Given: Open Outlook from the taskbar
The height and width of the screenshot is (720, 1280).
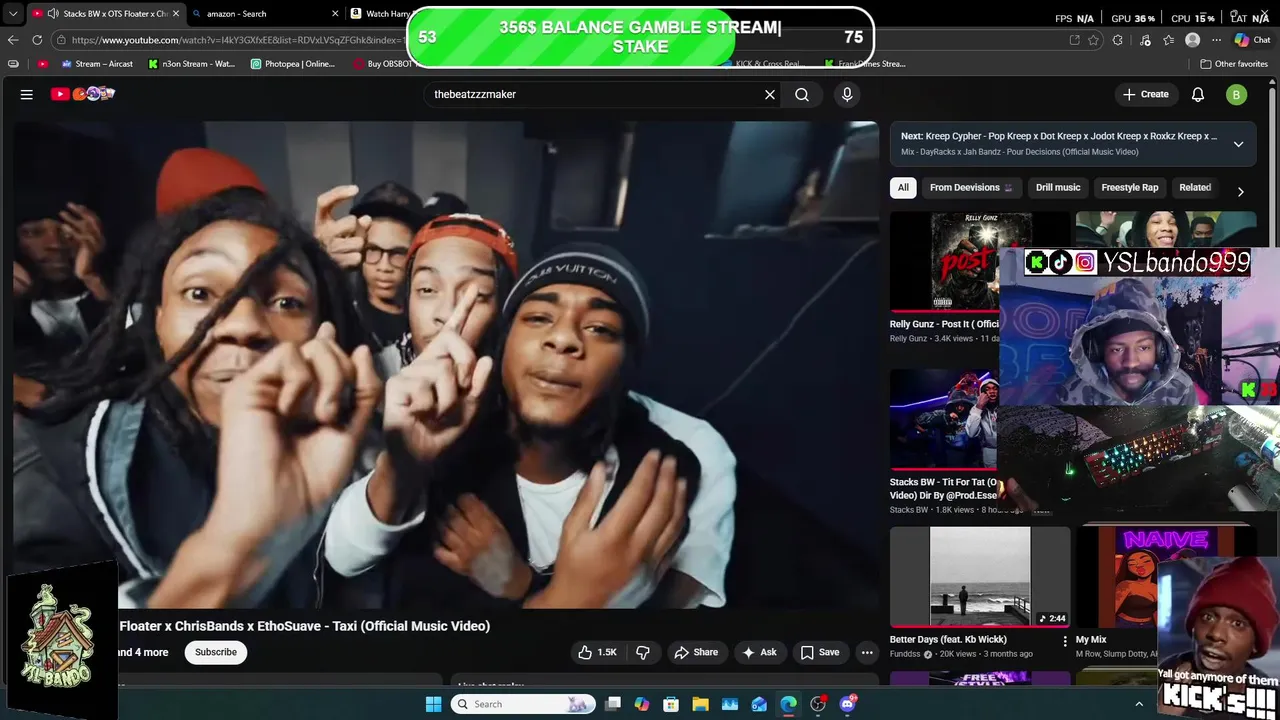Looking at the screenshot, I should (759, 704).
